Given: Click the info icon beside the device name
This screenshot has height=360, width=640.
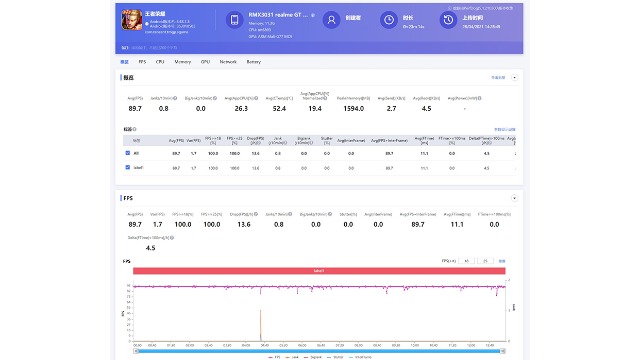Looking at the screenshot, I should click(x=313, y=15).
